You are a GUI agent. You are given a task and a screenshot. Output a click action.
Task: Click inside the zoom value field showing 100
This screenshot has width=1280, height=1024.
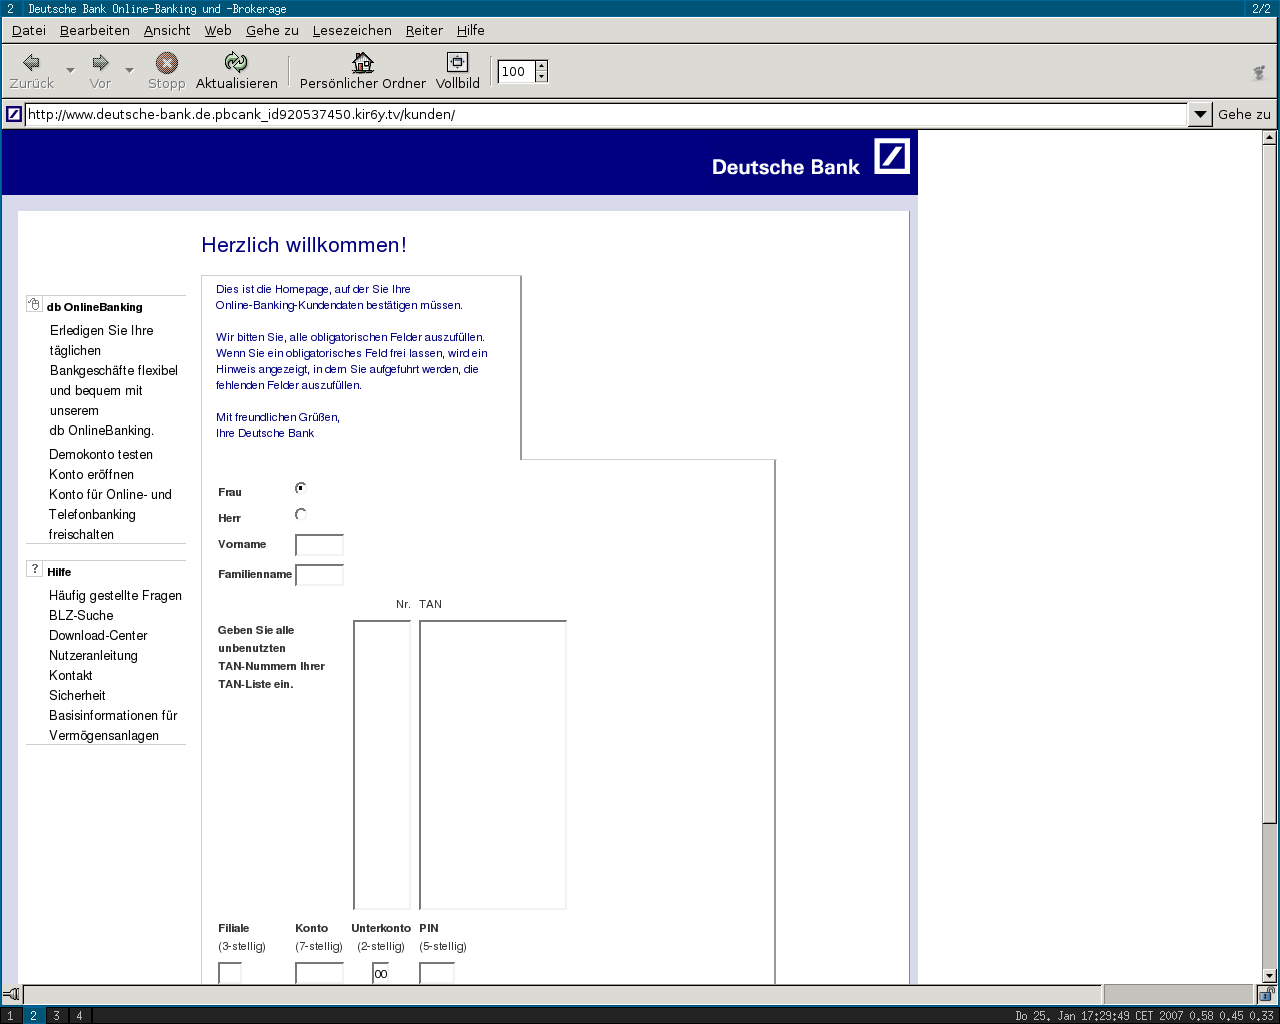516,71
